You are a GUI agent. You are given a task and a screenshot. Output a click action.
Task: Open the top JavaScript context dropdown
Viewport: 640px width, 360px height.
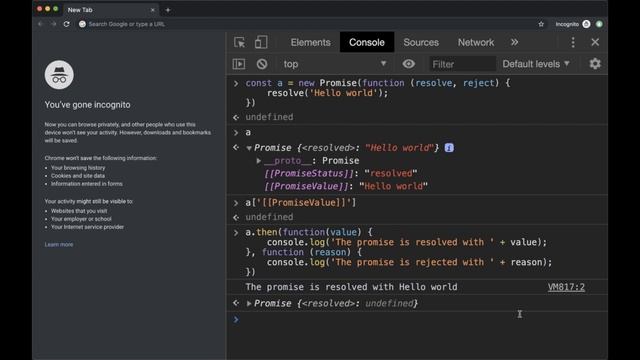click(335, 64)
